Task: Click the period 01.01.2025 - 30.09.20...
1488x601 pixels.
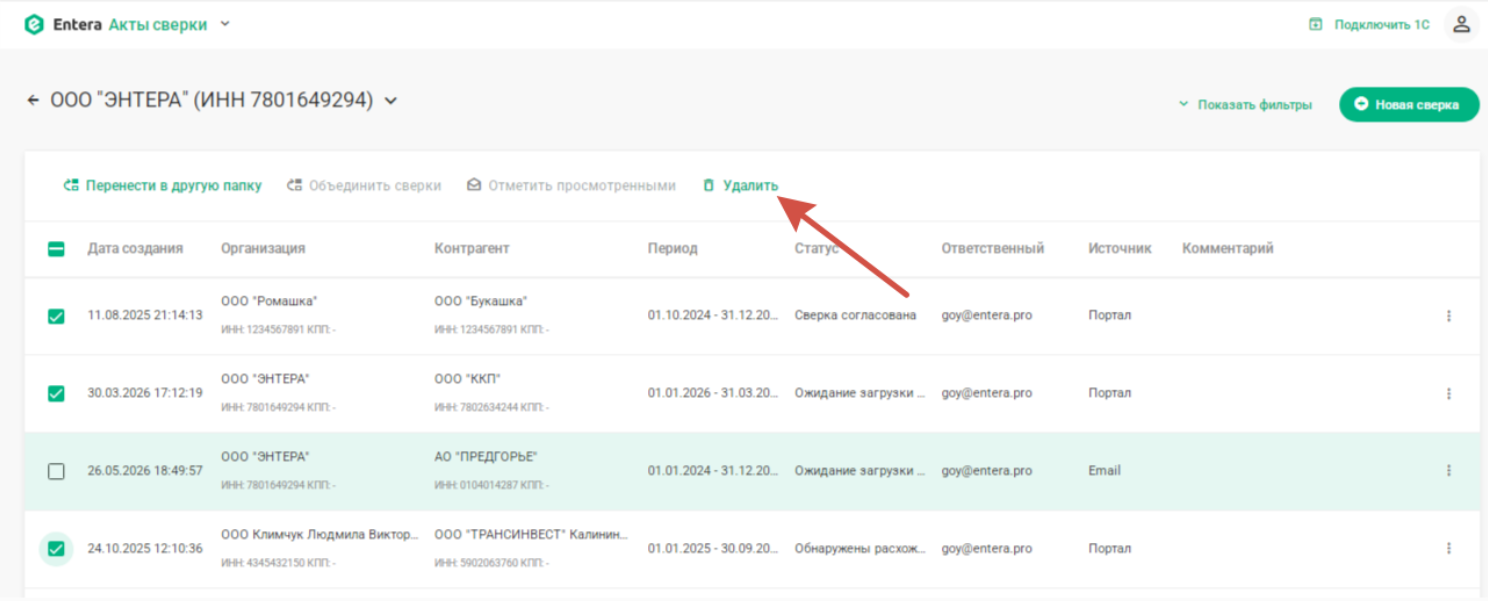Action: tap(713, 548)
